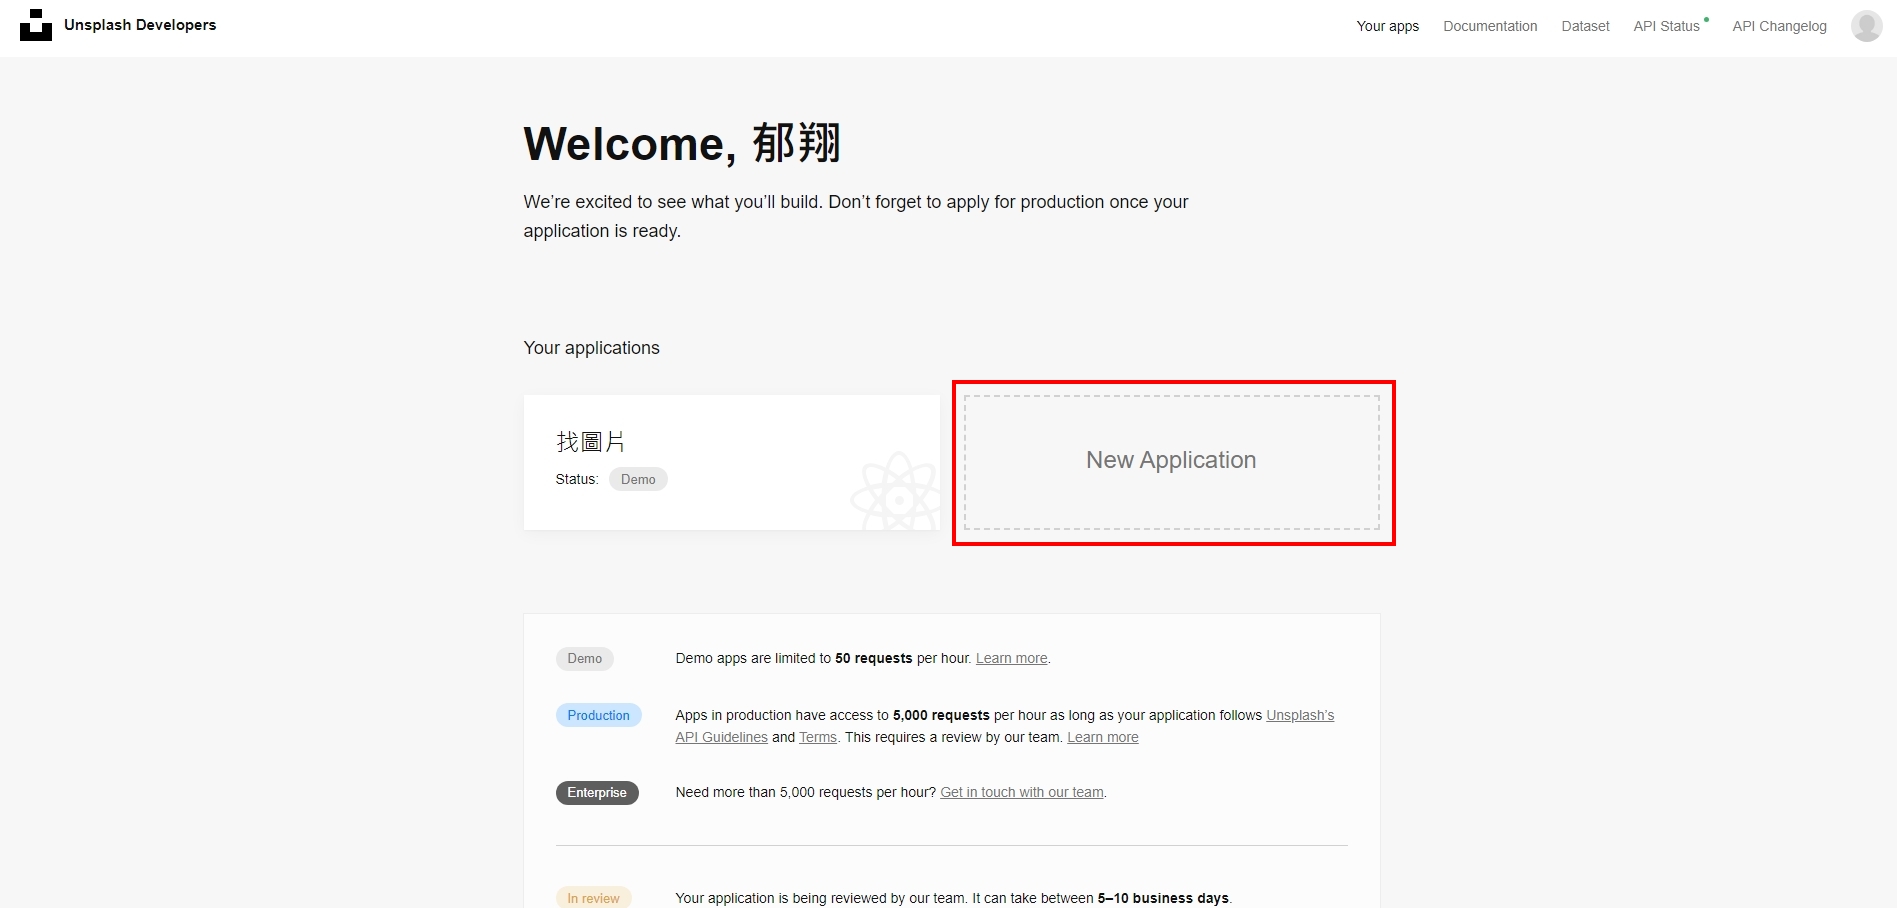Open the Documentation nav item
This screenshot has height=908, width=1897.
[x=1490, y=26]
